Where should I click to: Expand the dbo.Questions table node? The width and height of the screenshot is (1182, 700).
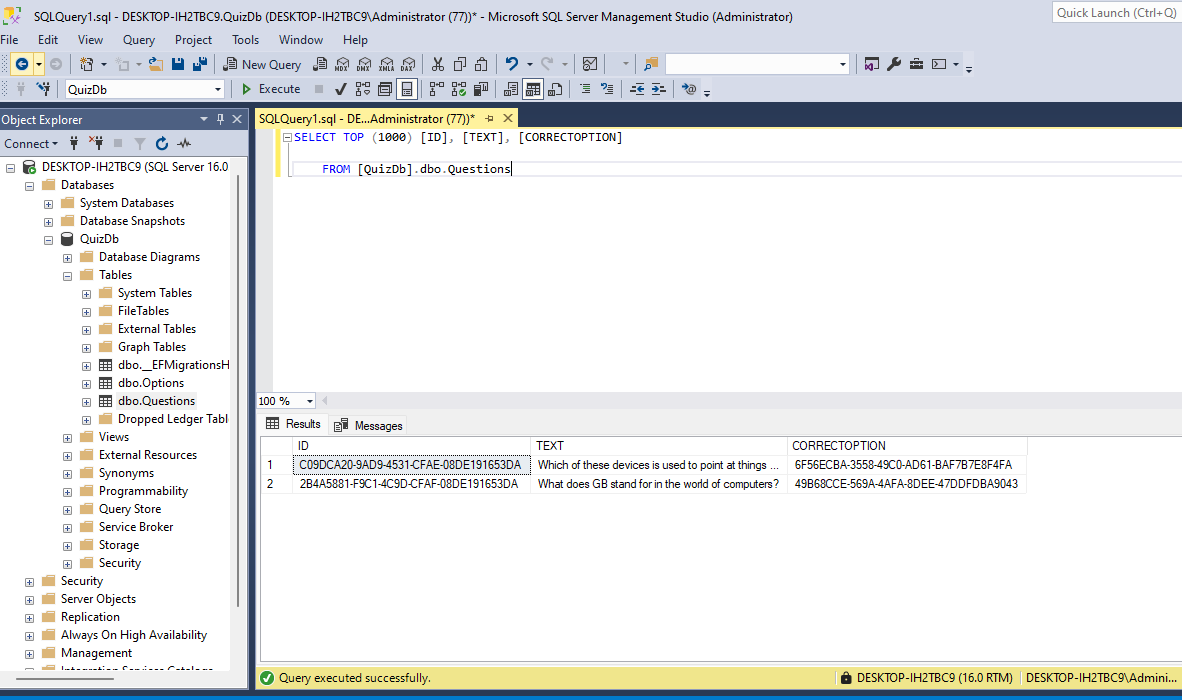[x=86, y=401]
